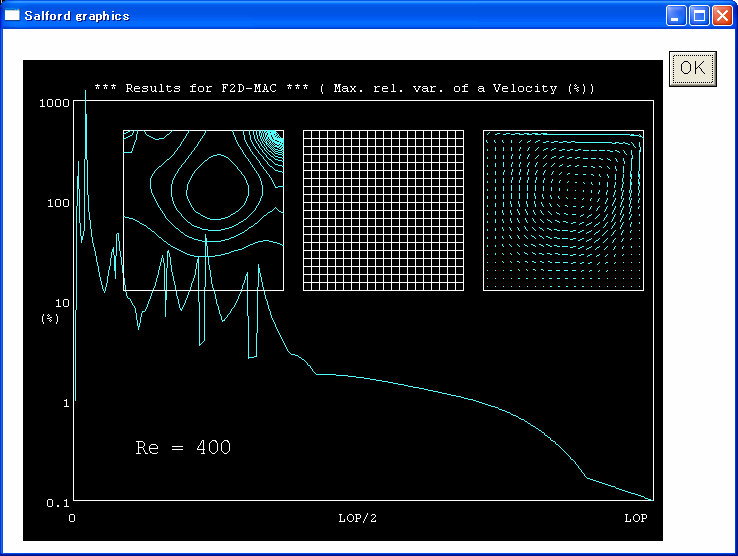Click the white computational grid thumbnail
The width and height of the screenshot is (738, 556).
383,210
